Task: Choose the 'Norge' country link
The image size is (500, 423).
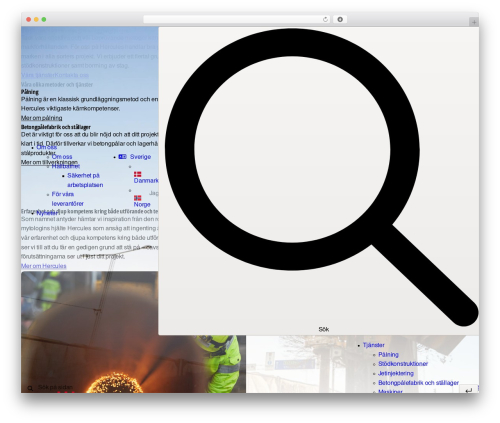Action: tap(142, 204)
